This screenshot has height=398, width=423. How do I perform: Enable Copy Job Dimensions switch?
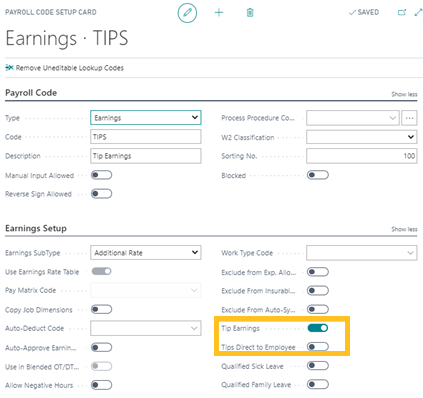click(101, 309)
